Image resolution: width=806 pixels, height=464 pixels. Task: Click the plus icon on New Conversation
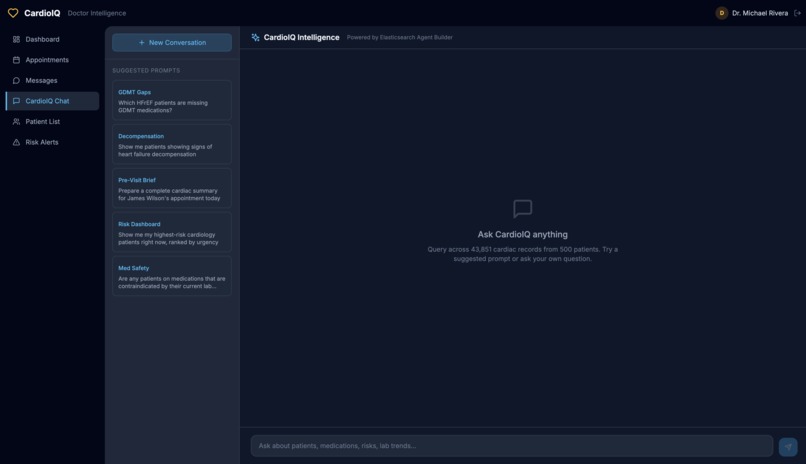141,43
